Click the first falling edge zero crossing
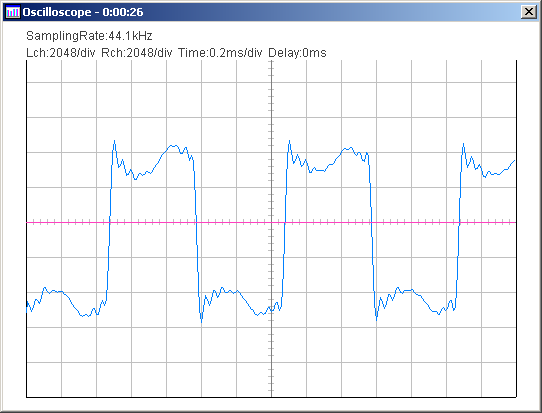Image resolution: width=542 pixels, height=413 pixels. (196, 223)
